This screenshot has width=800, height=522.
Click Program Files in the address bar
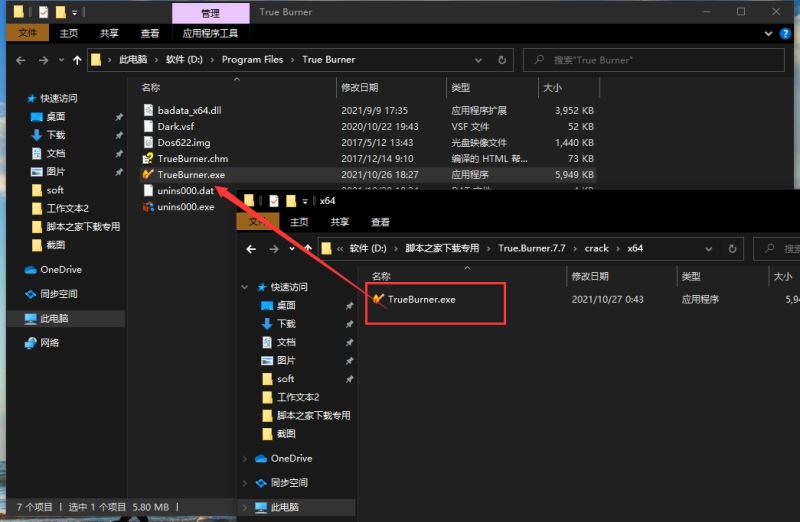tap(252, 60)
